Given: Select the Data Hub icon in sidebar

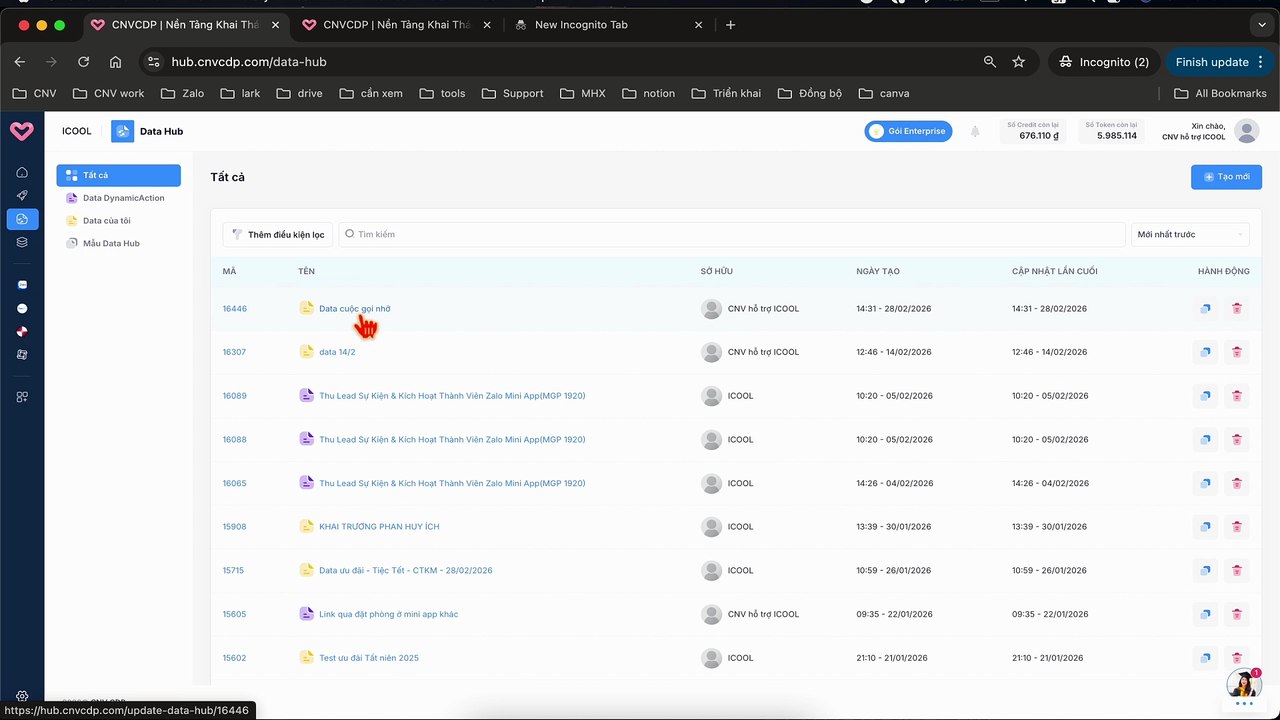Looking at the screenshot, I should (22, 219).
